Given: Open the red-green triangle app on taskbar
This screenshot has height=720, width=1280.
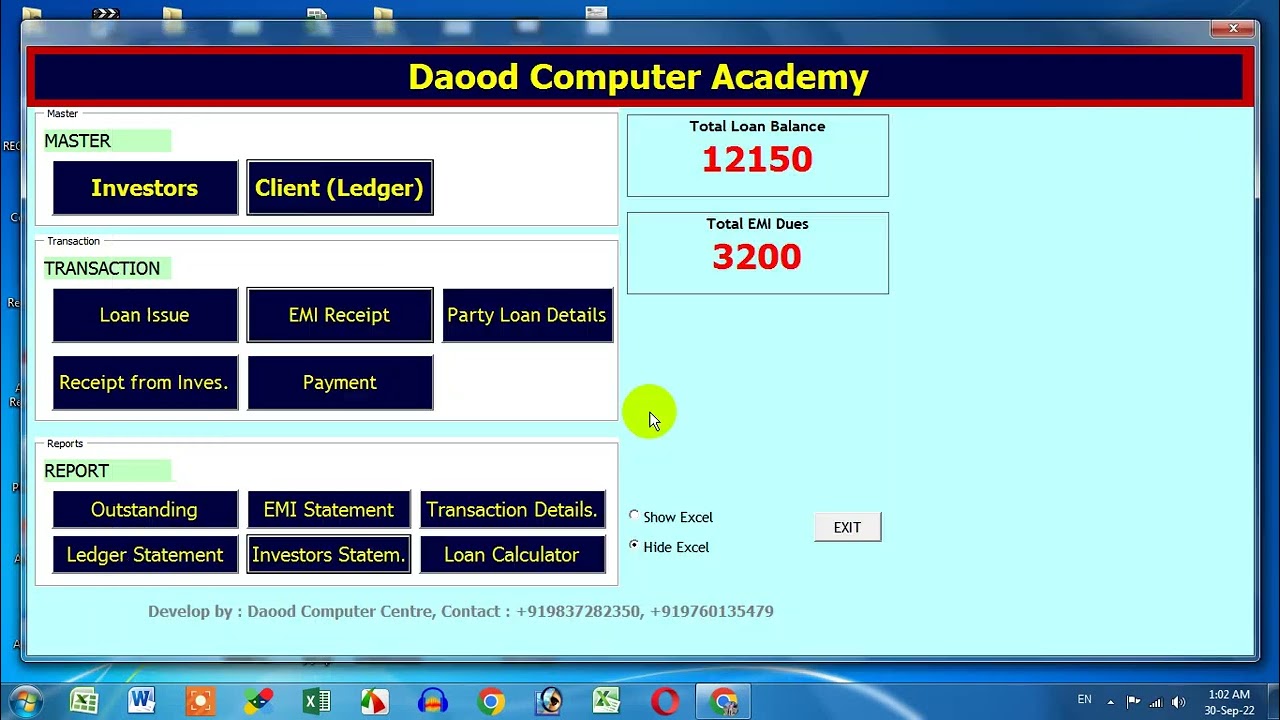Looking at the screenshot, I should tap(374, 701).
